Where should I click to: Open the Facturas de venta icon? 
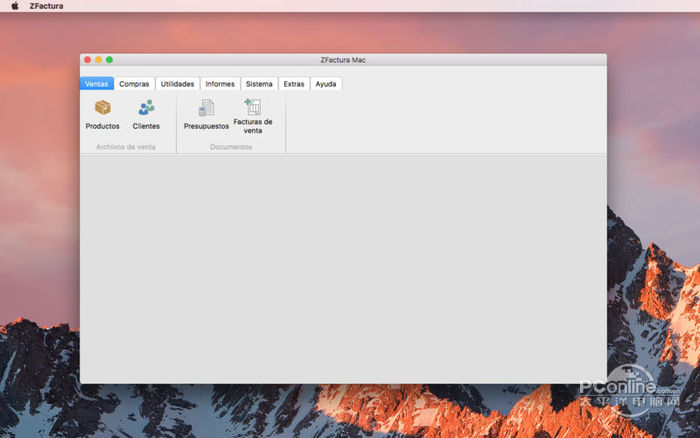[x=253, y=107]
